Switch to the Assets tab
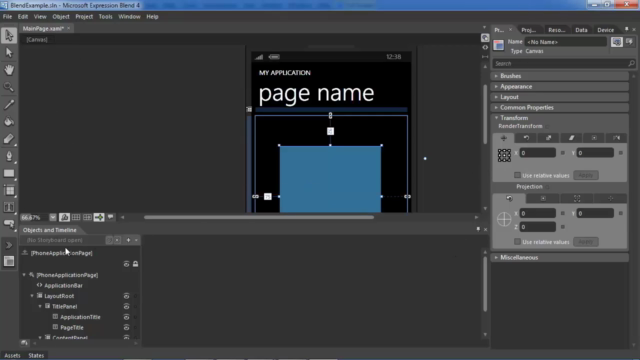The width and height of the screenshot is (640, 360). [12, 356]
